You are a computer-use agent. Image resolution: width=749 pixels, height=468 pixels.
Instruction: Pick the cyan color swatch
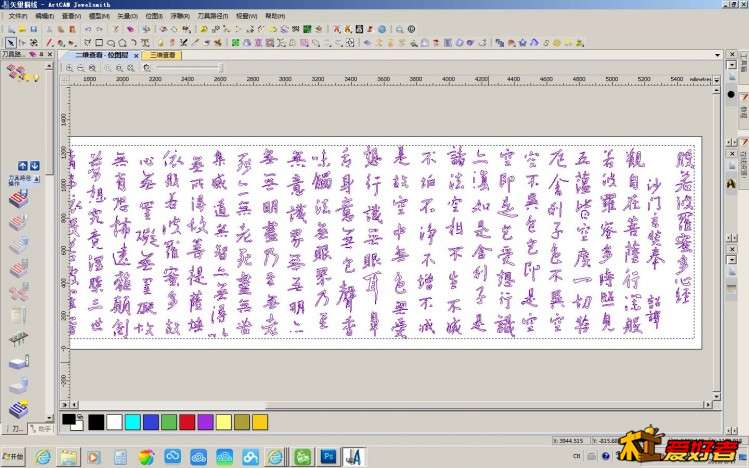(132, 422)
